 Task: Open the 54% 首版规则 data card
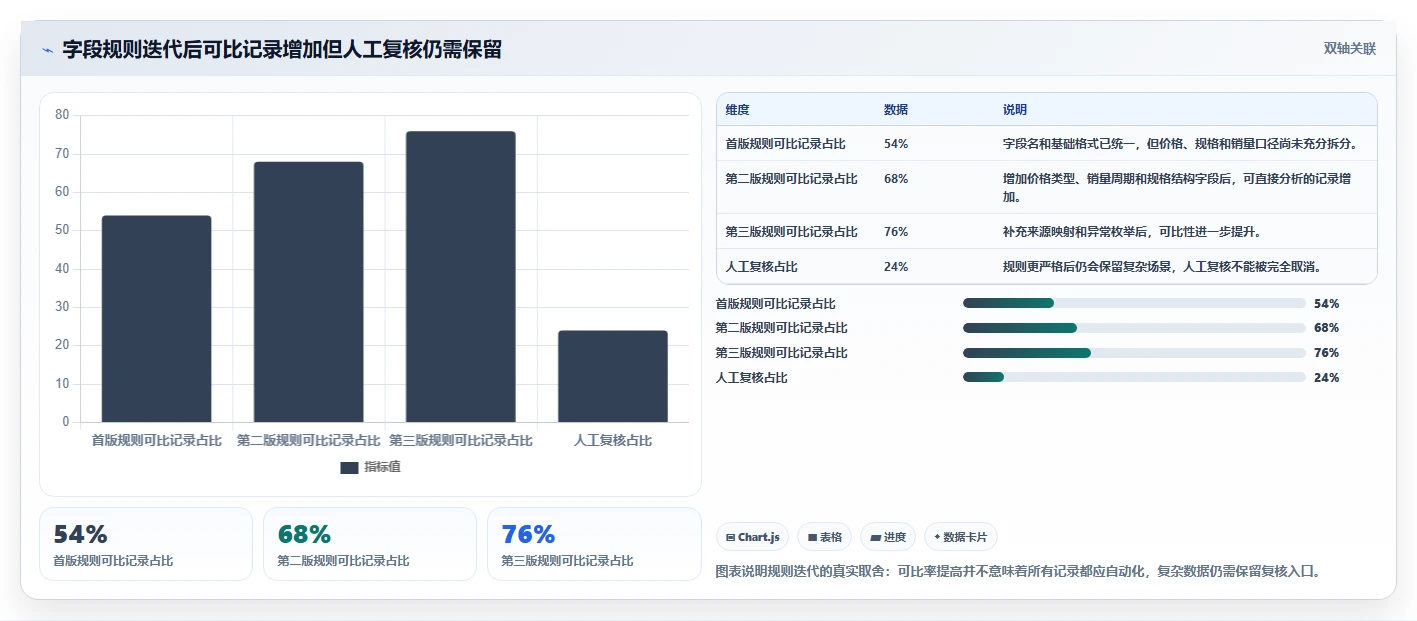click(x=146, y=544)
